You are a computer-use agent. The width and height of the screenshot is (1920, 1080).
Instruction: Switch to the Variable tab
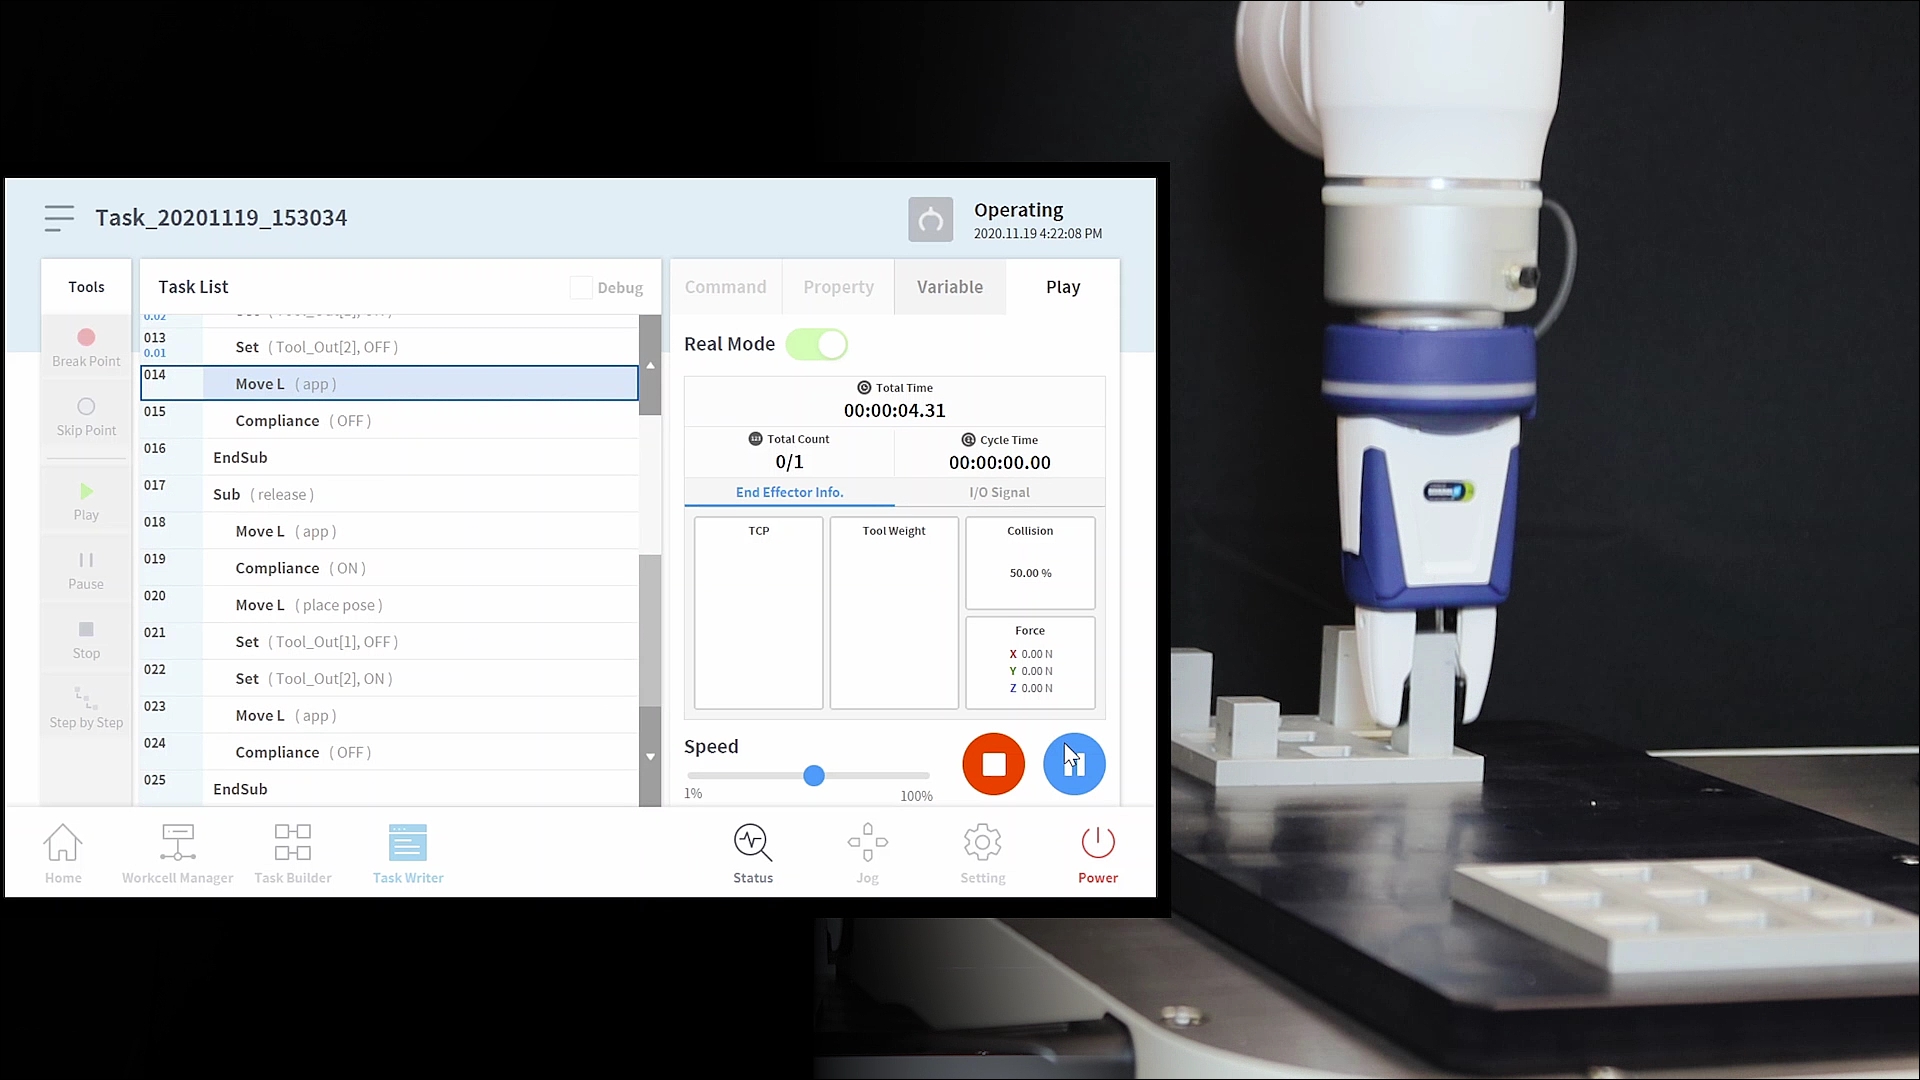point(950,287)
